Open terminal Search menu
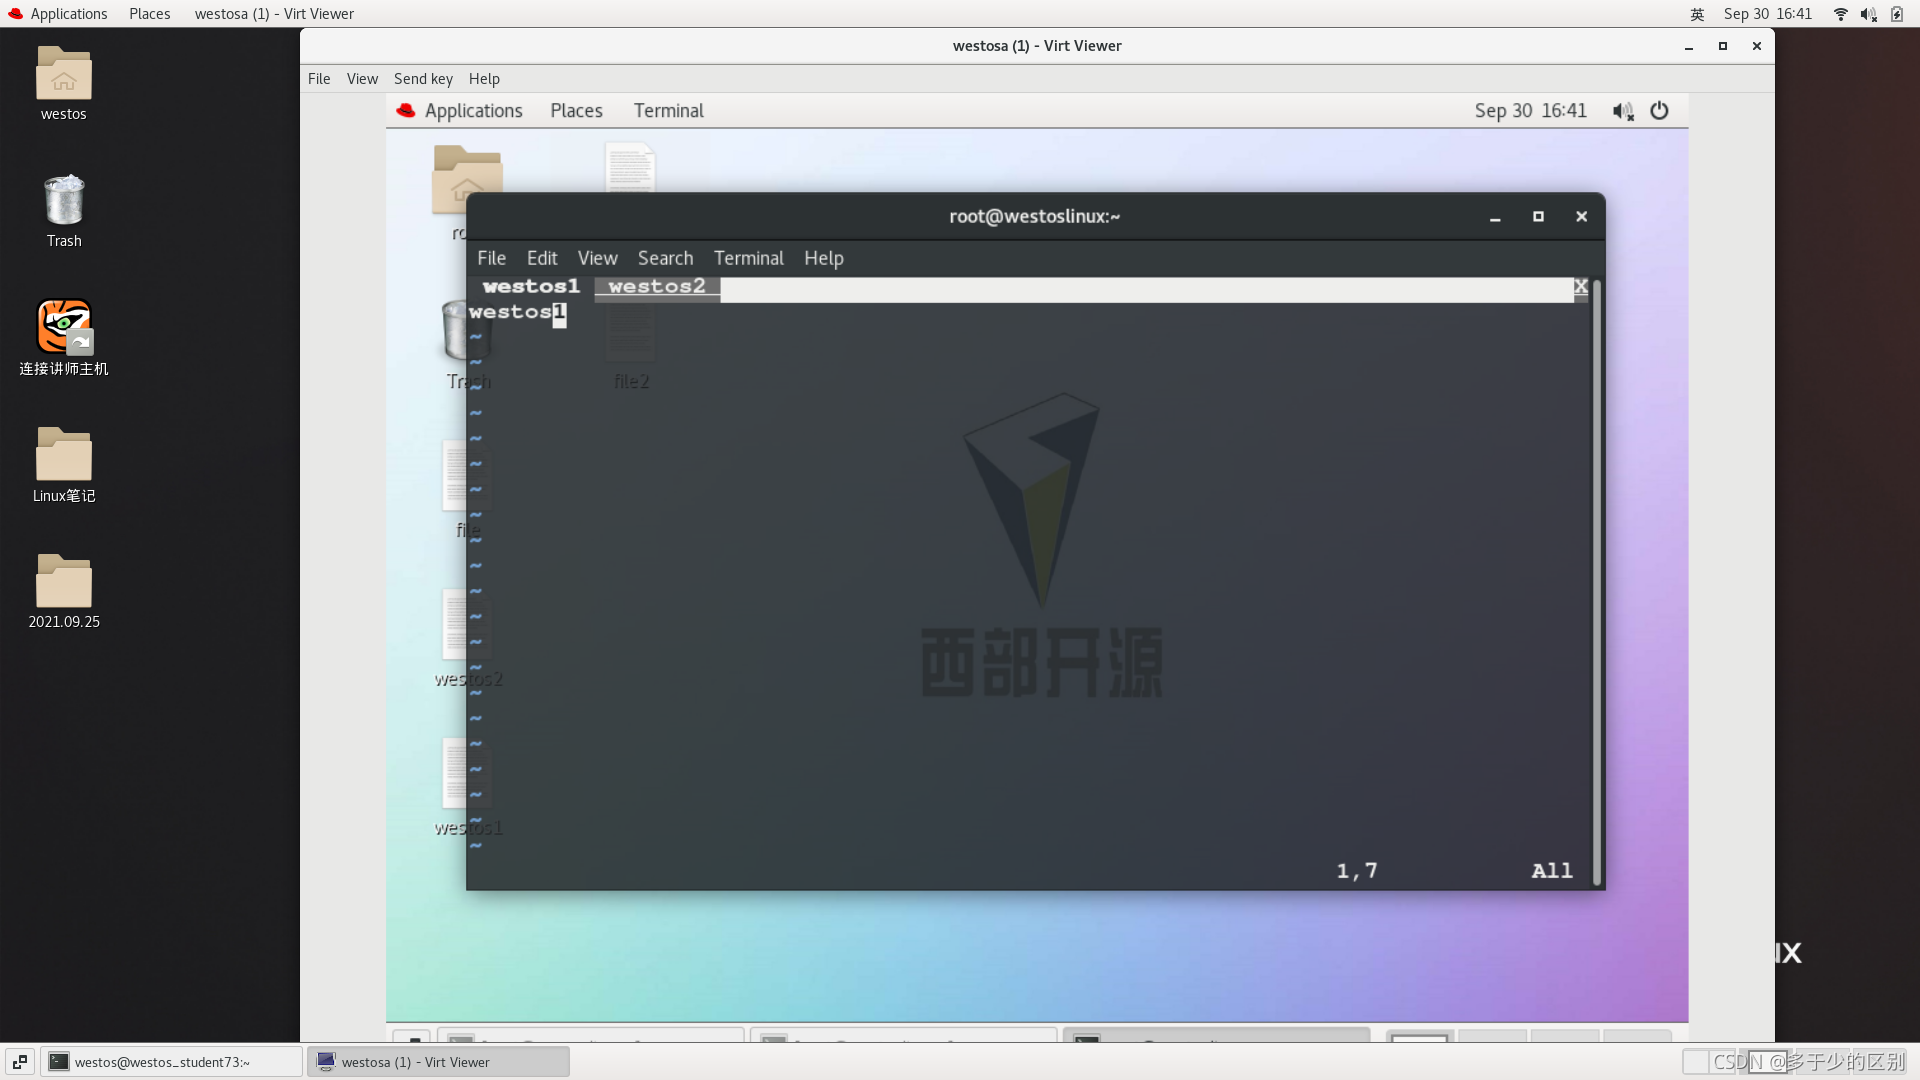This screenshot has height=1080, width=1920. click(x=665, y=258)
